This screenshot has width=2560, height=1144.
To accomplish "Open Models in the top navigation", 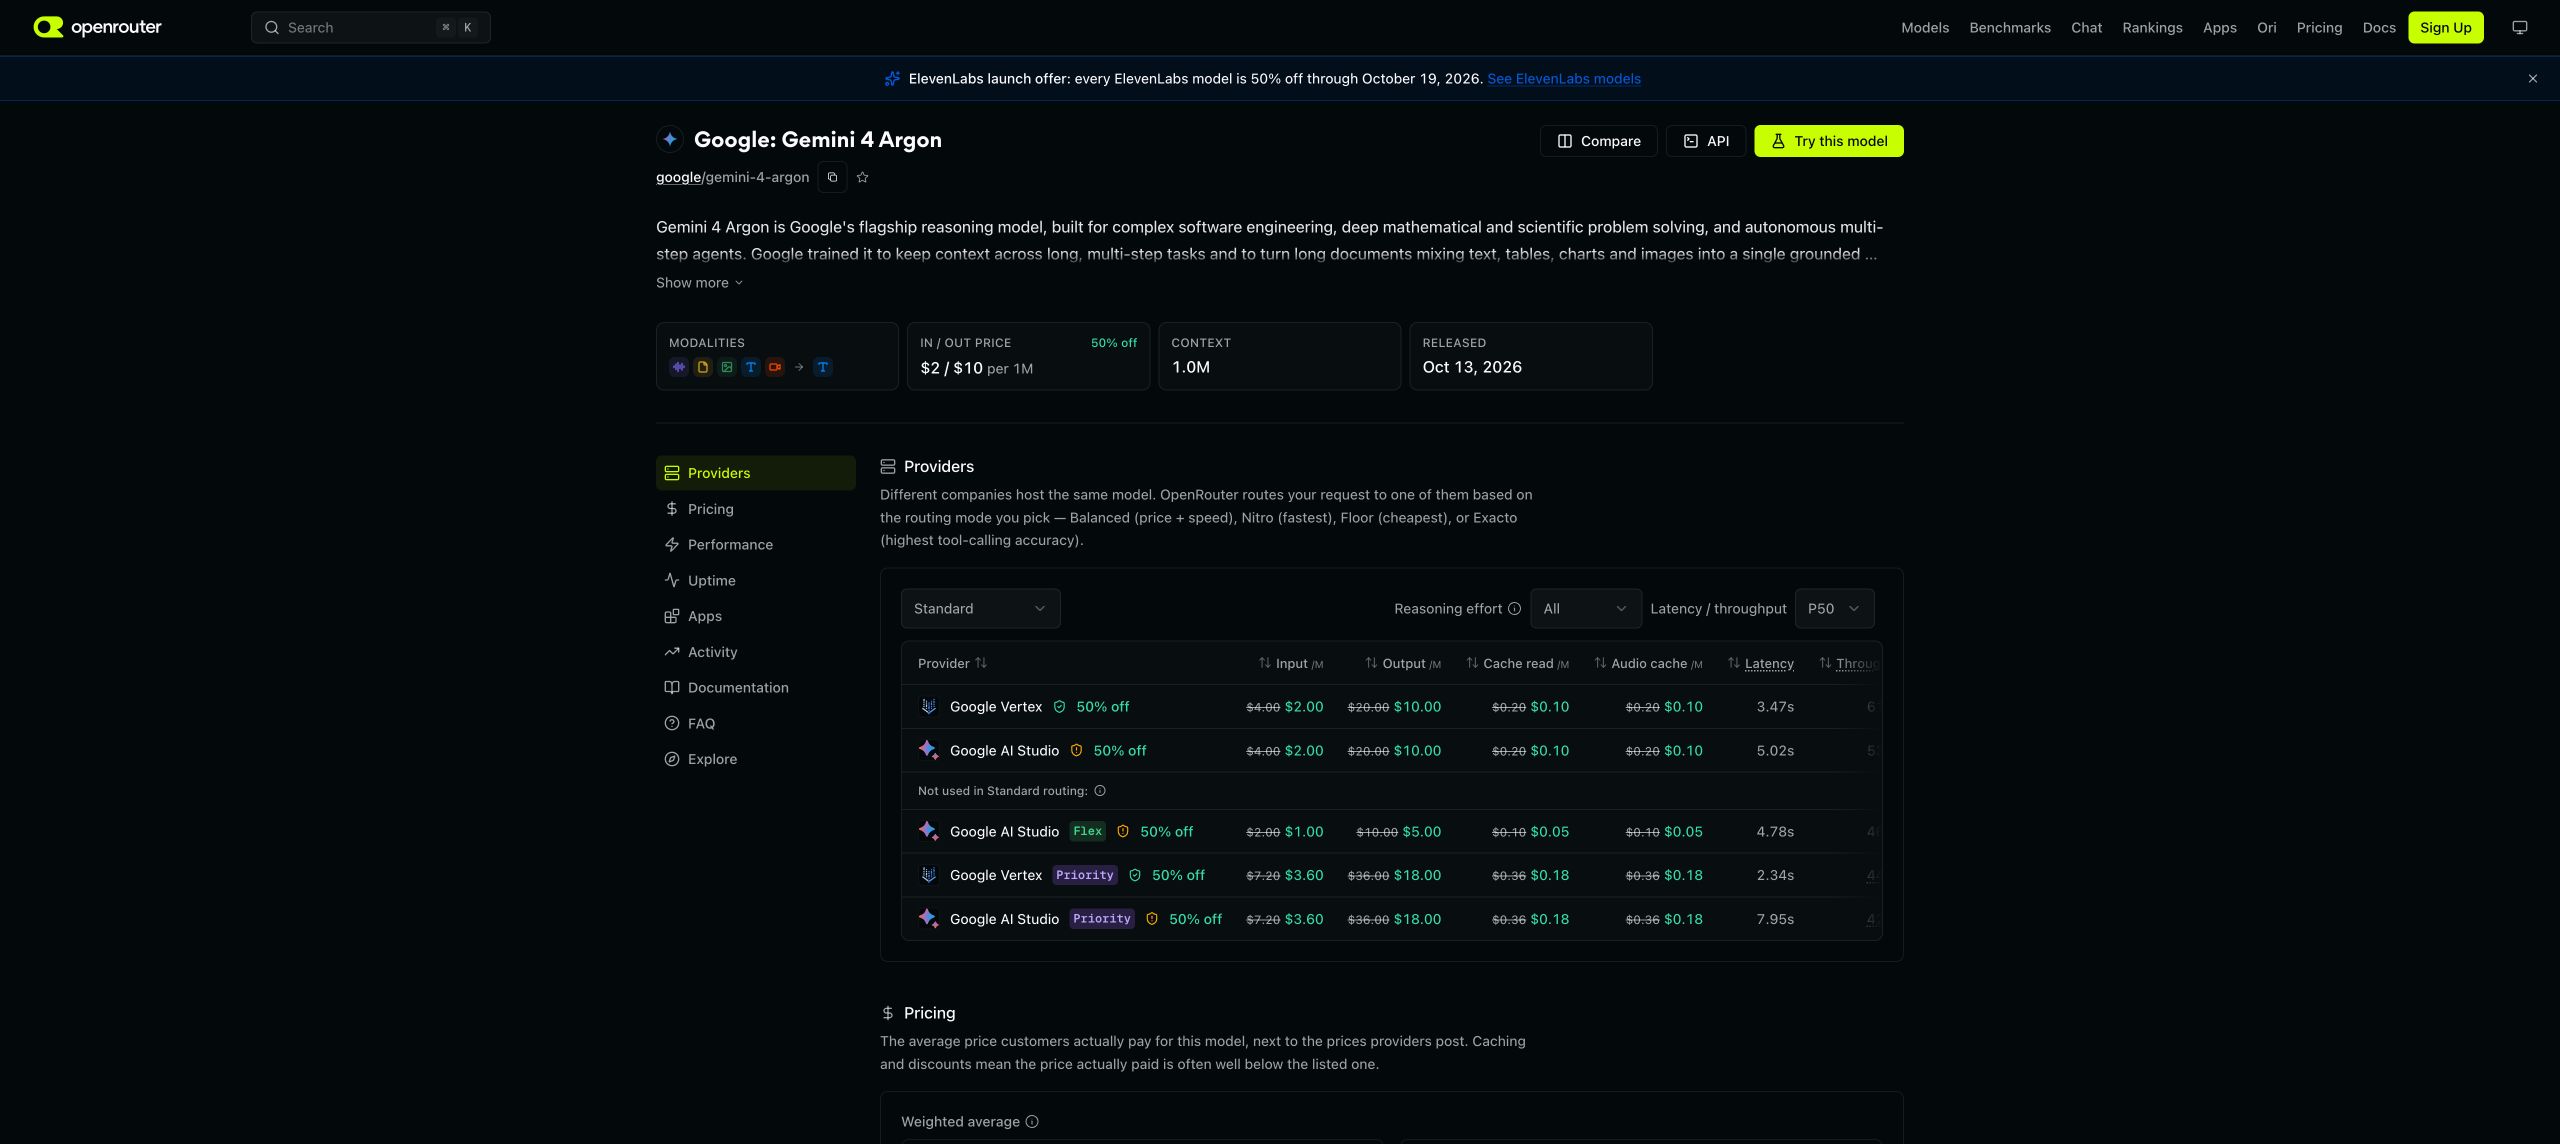I will [1925, 28].
